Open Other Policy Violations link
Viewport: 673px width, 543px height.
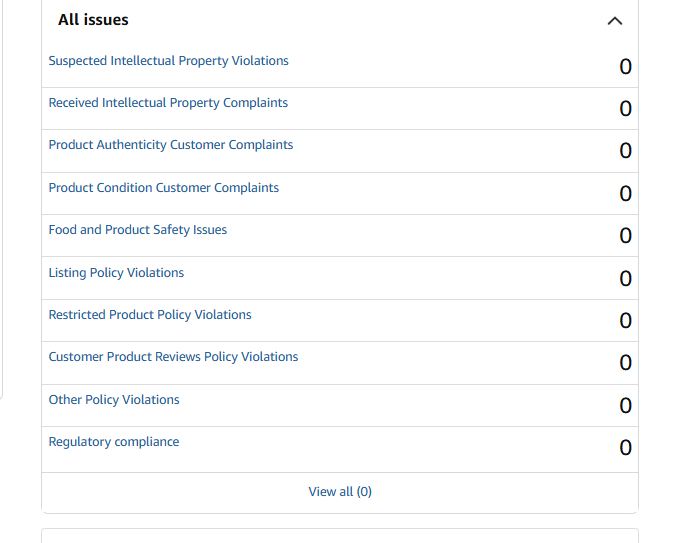(114, 400)
